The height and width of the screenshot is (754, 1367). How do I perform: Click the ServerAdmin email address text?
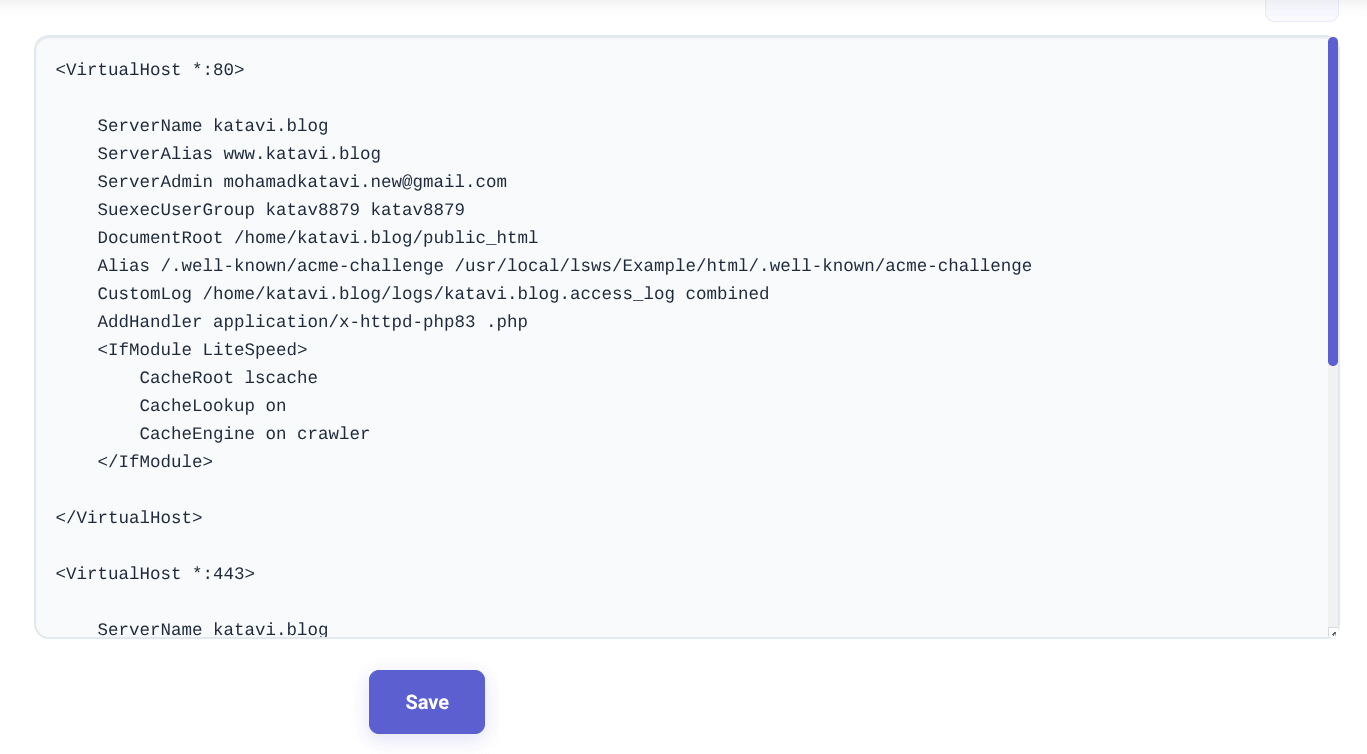[365, 182]
